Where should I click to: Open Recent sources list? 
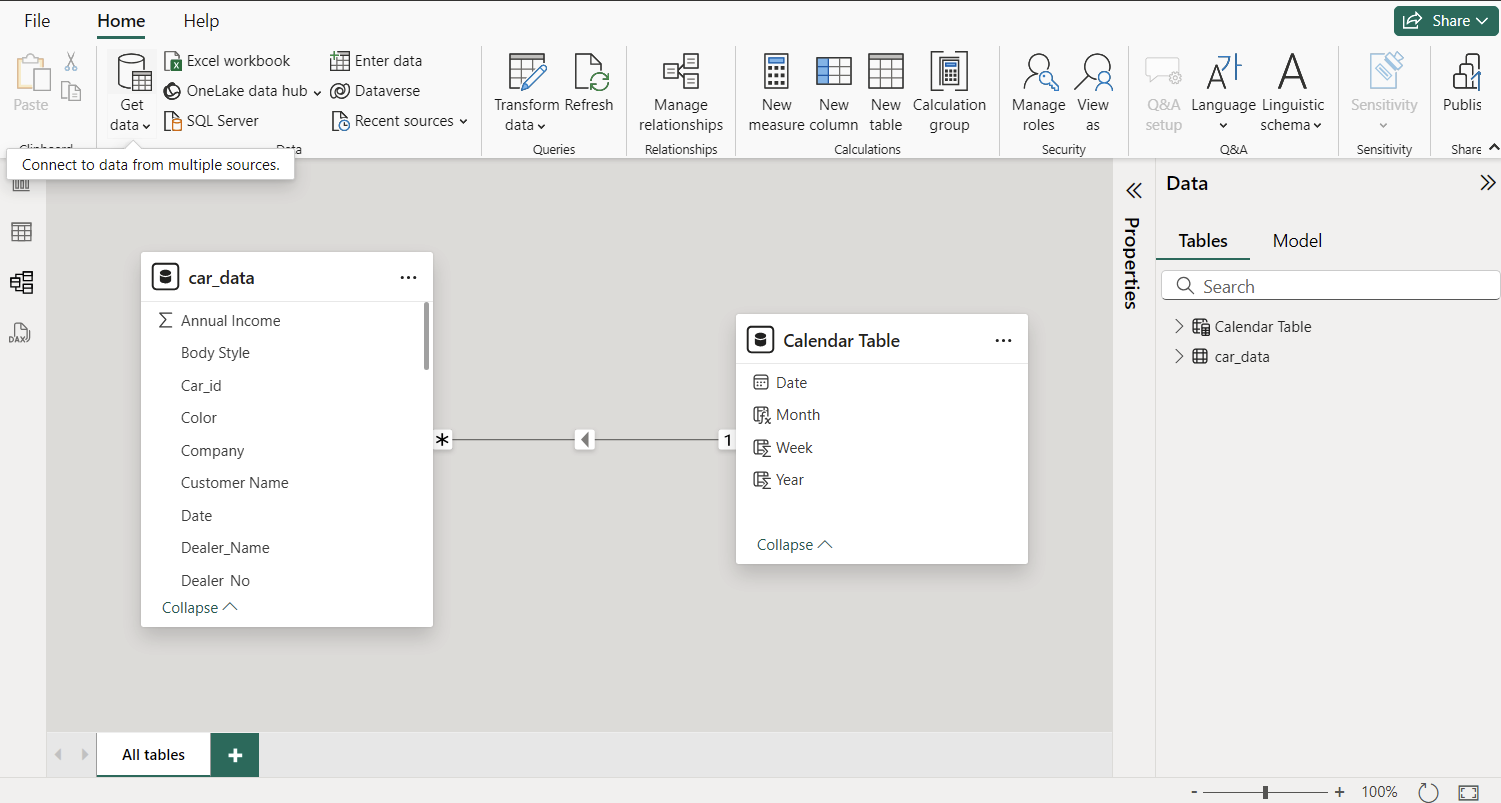[399, 121]
